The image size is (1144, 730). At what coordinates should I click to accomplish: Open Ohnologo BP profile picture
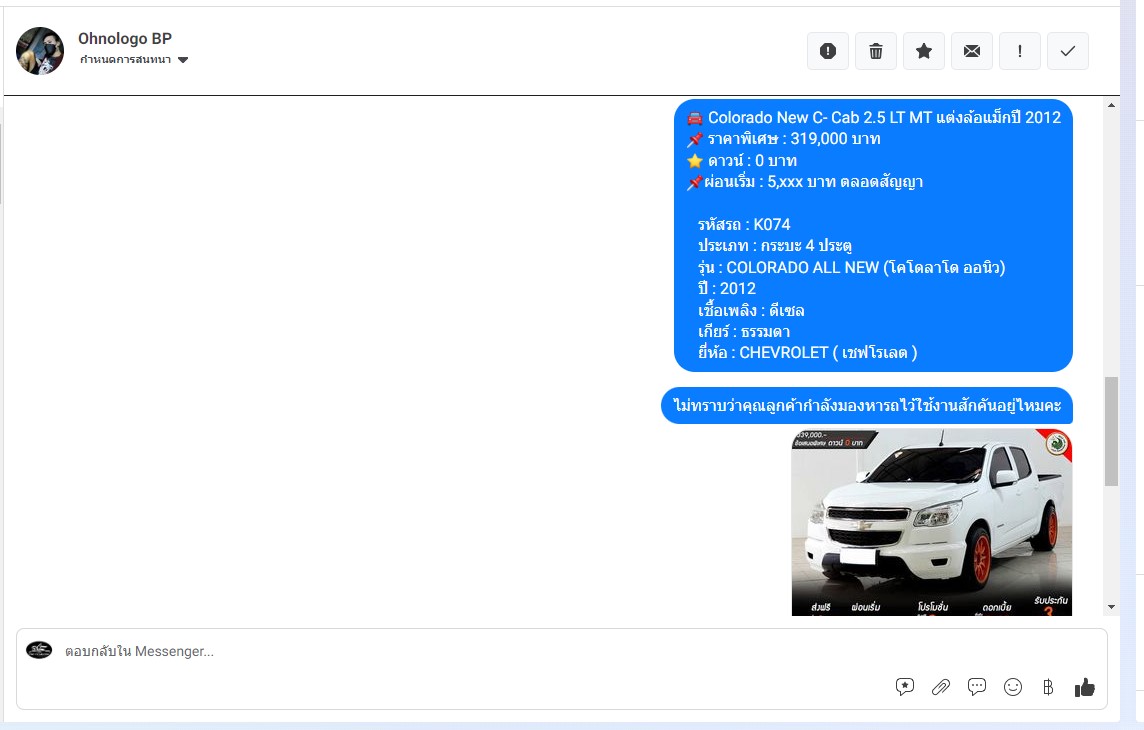(x=40, y=51)
